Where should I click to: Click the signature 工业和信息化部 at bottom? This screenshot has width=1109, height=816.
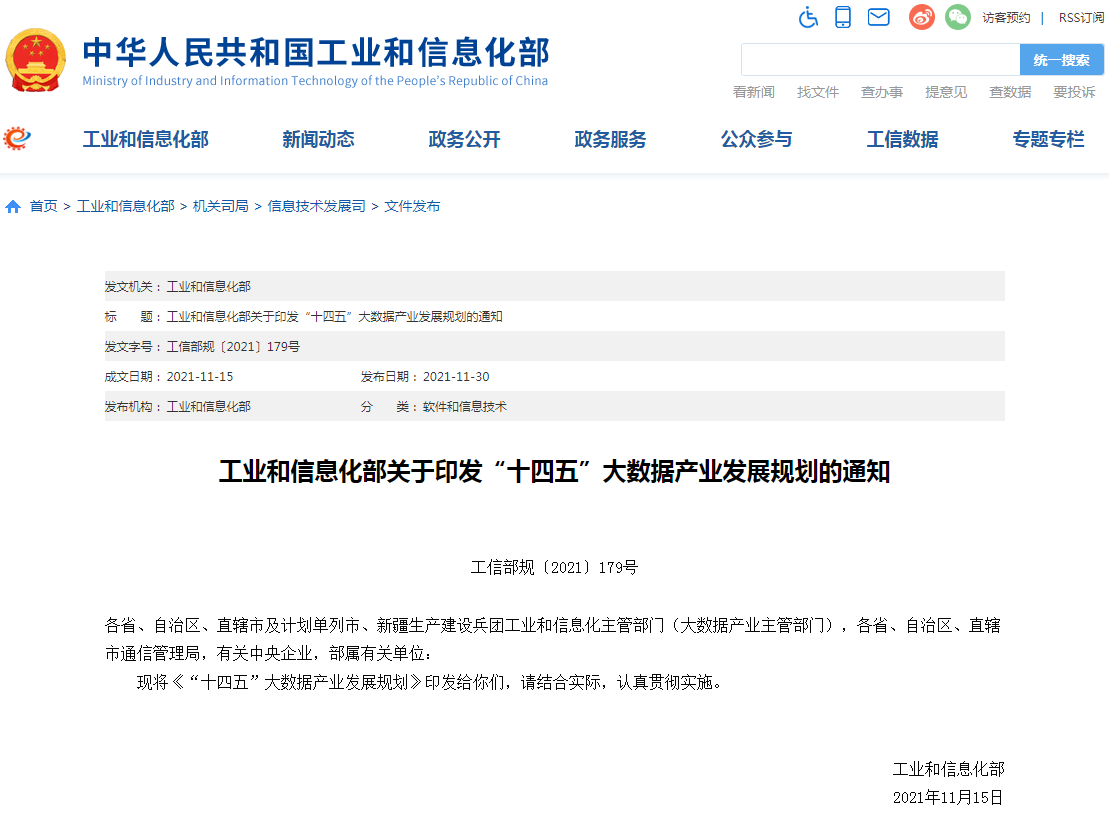coord(948,769)
